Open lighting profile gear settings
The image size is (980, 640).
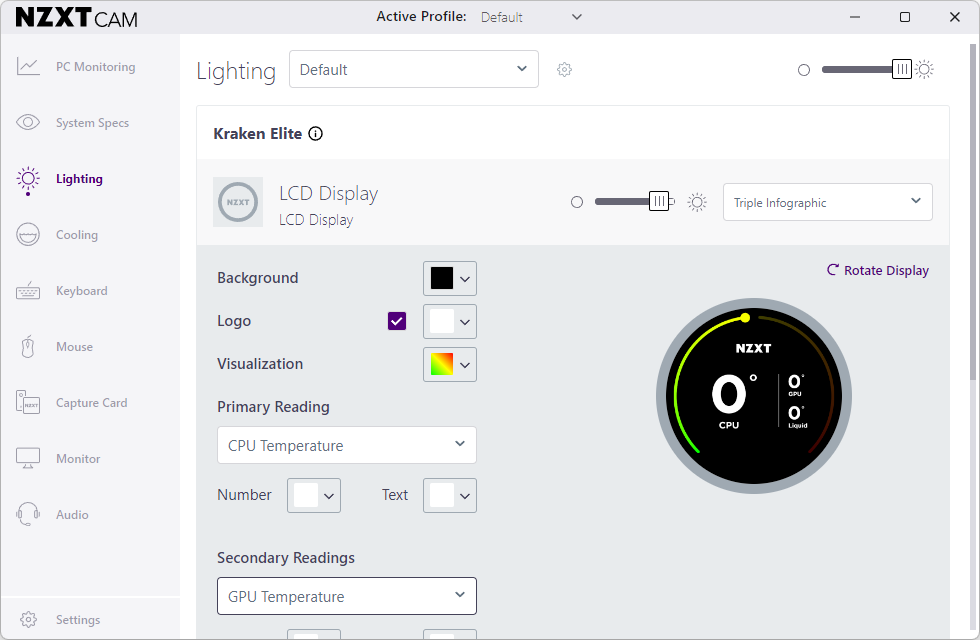[x=564, y=70]
